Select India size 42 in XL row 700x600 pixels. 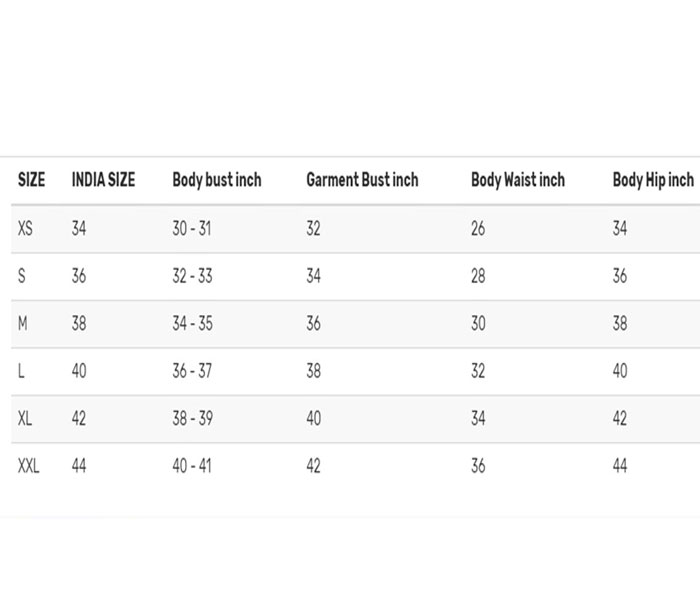[x=79, y=418]
